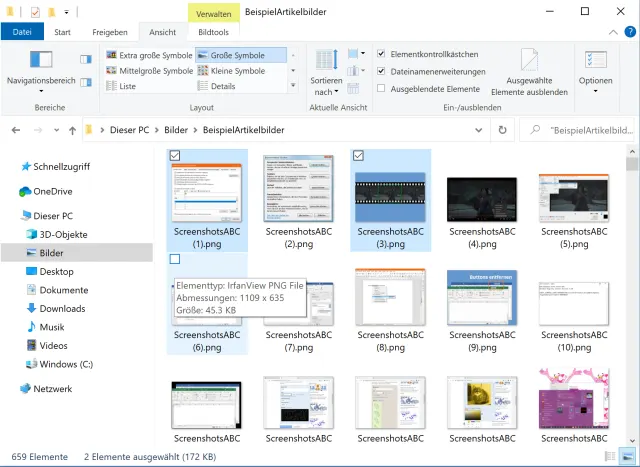Switch to the Bildtools ribbon tab
The height and width of the screenshot is (467, 640).
(212, 32)
